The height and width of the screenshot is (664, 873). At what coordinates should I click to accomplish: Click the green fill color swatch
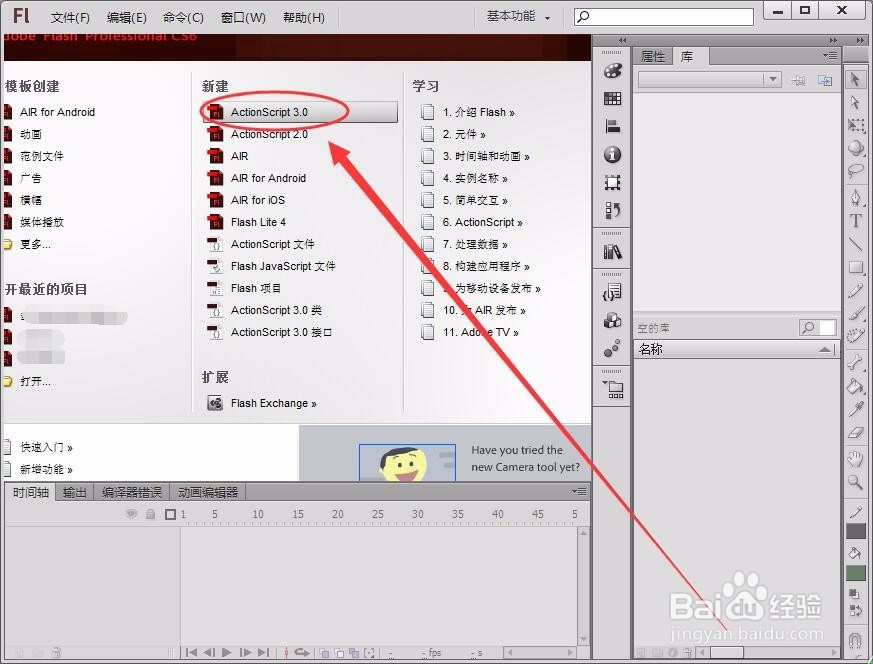tap(856, 573)
